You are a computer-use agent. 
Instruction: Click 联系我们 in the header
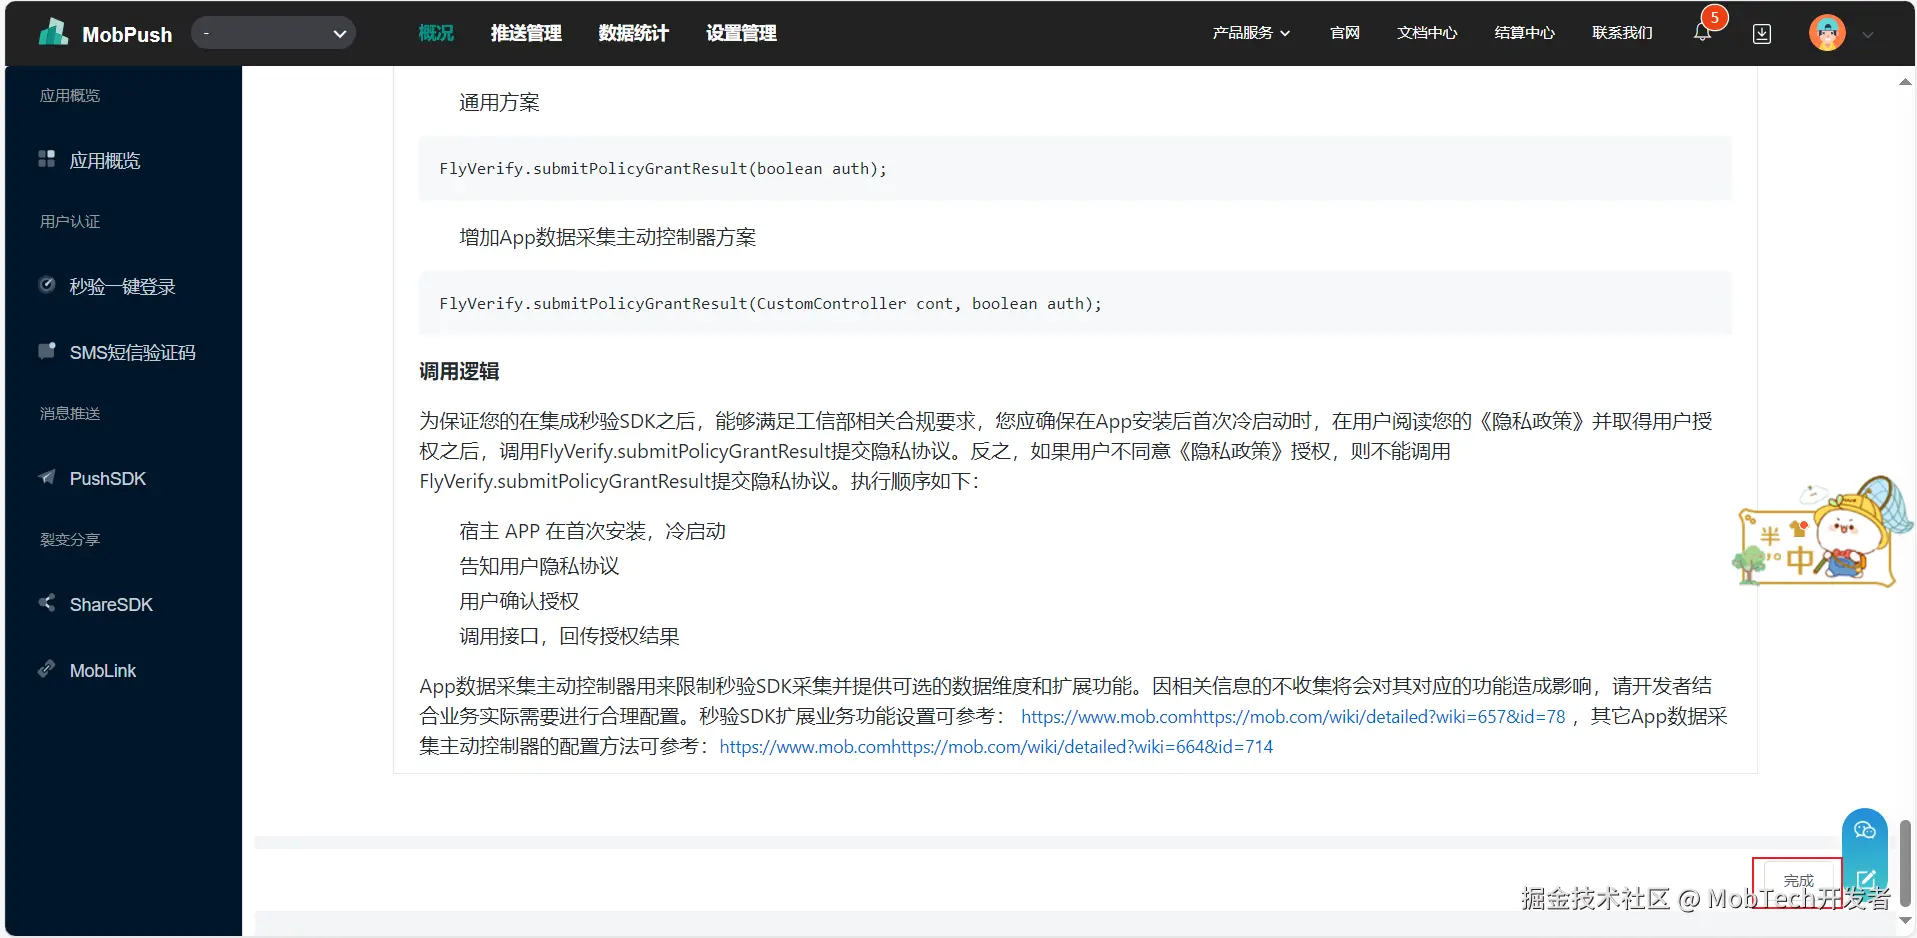pyautogui.click(x=1622, y=33)
